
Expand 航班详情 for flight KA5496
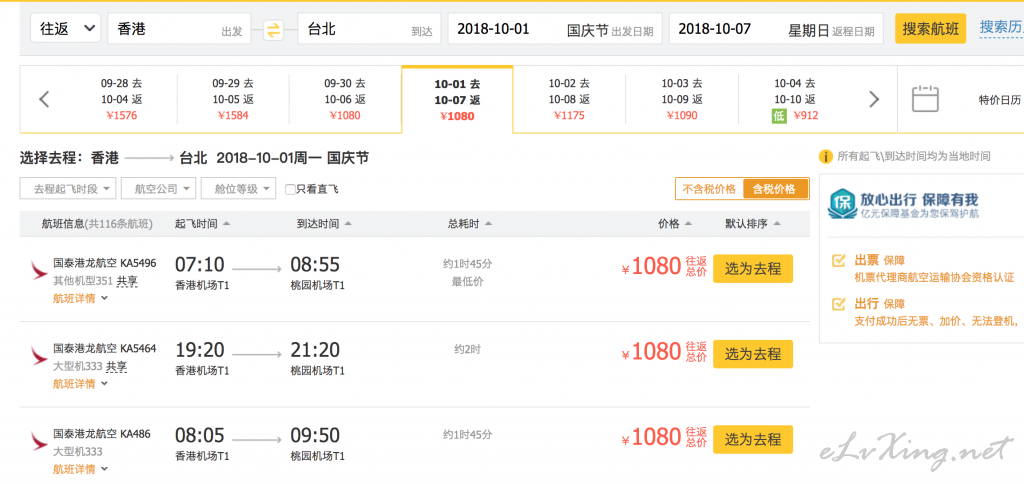pyautogui.click(x=80, y=298)
